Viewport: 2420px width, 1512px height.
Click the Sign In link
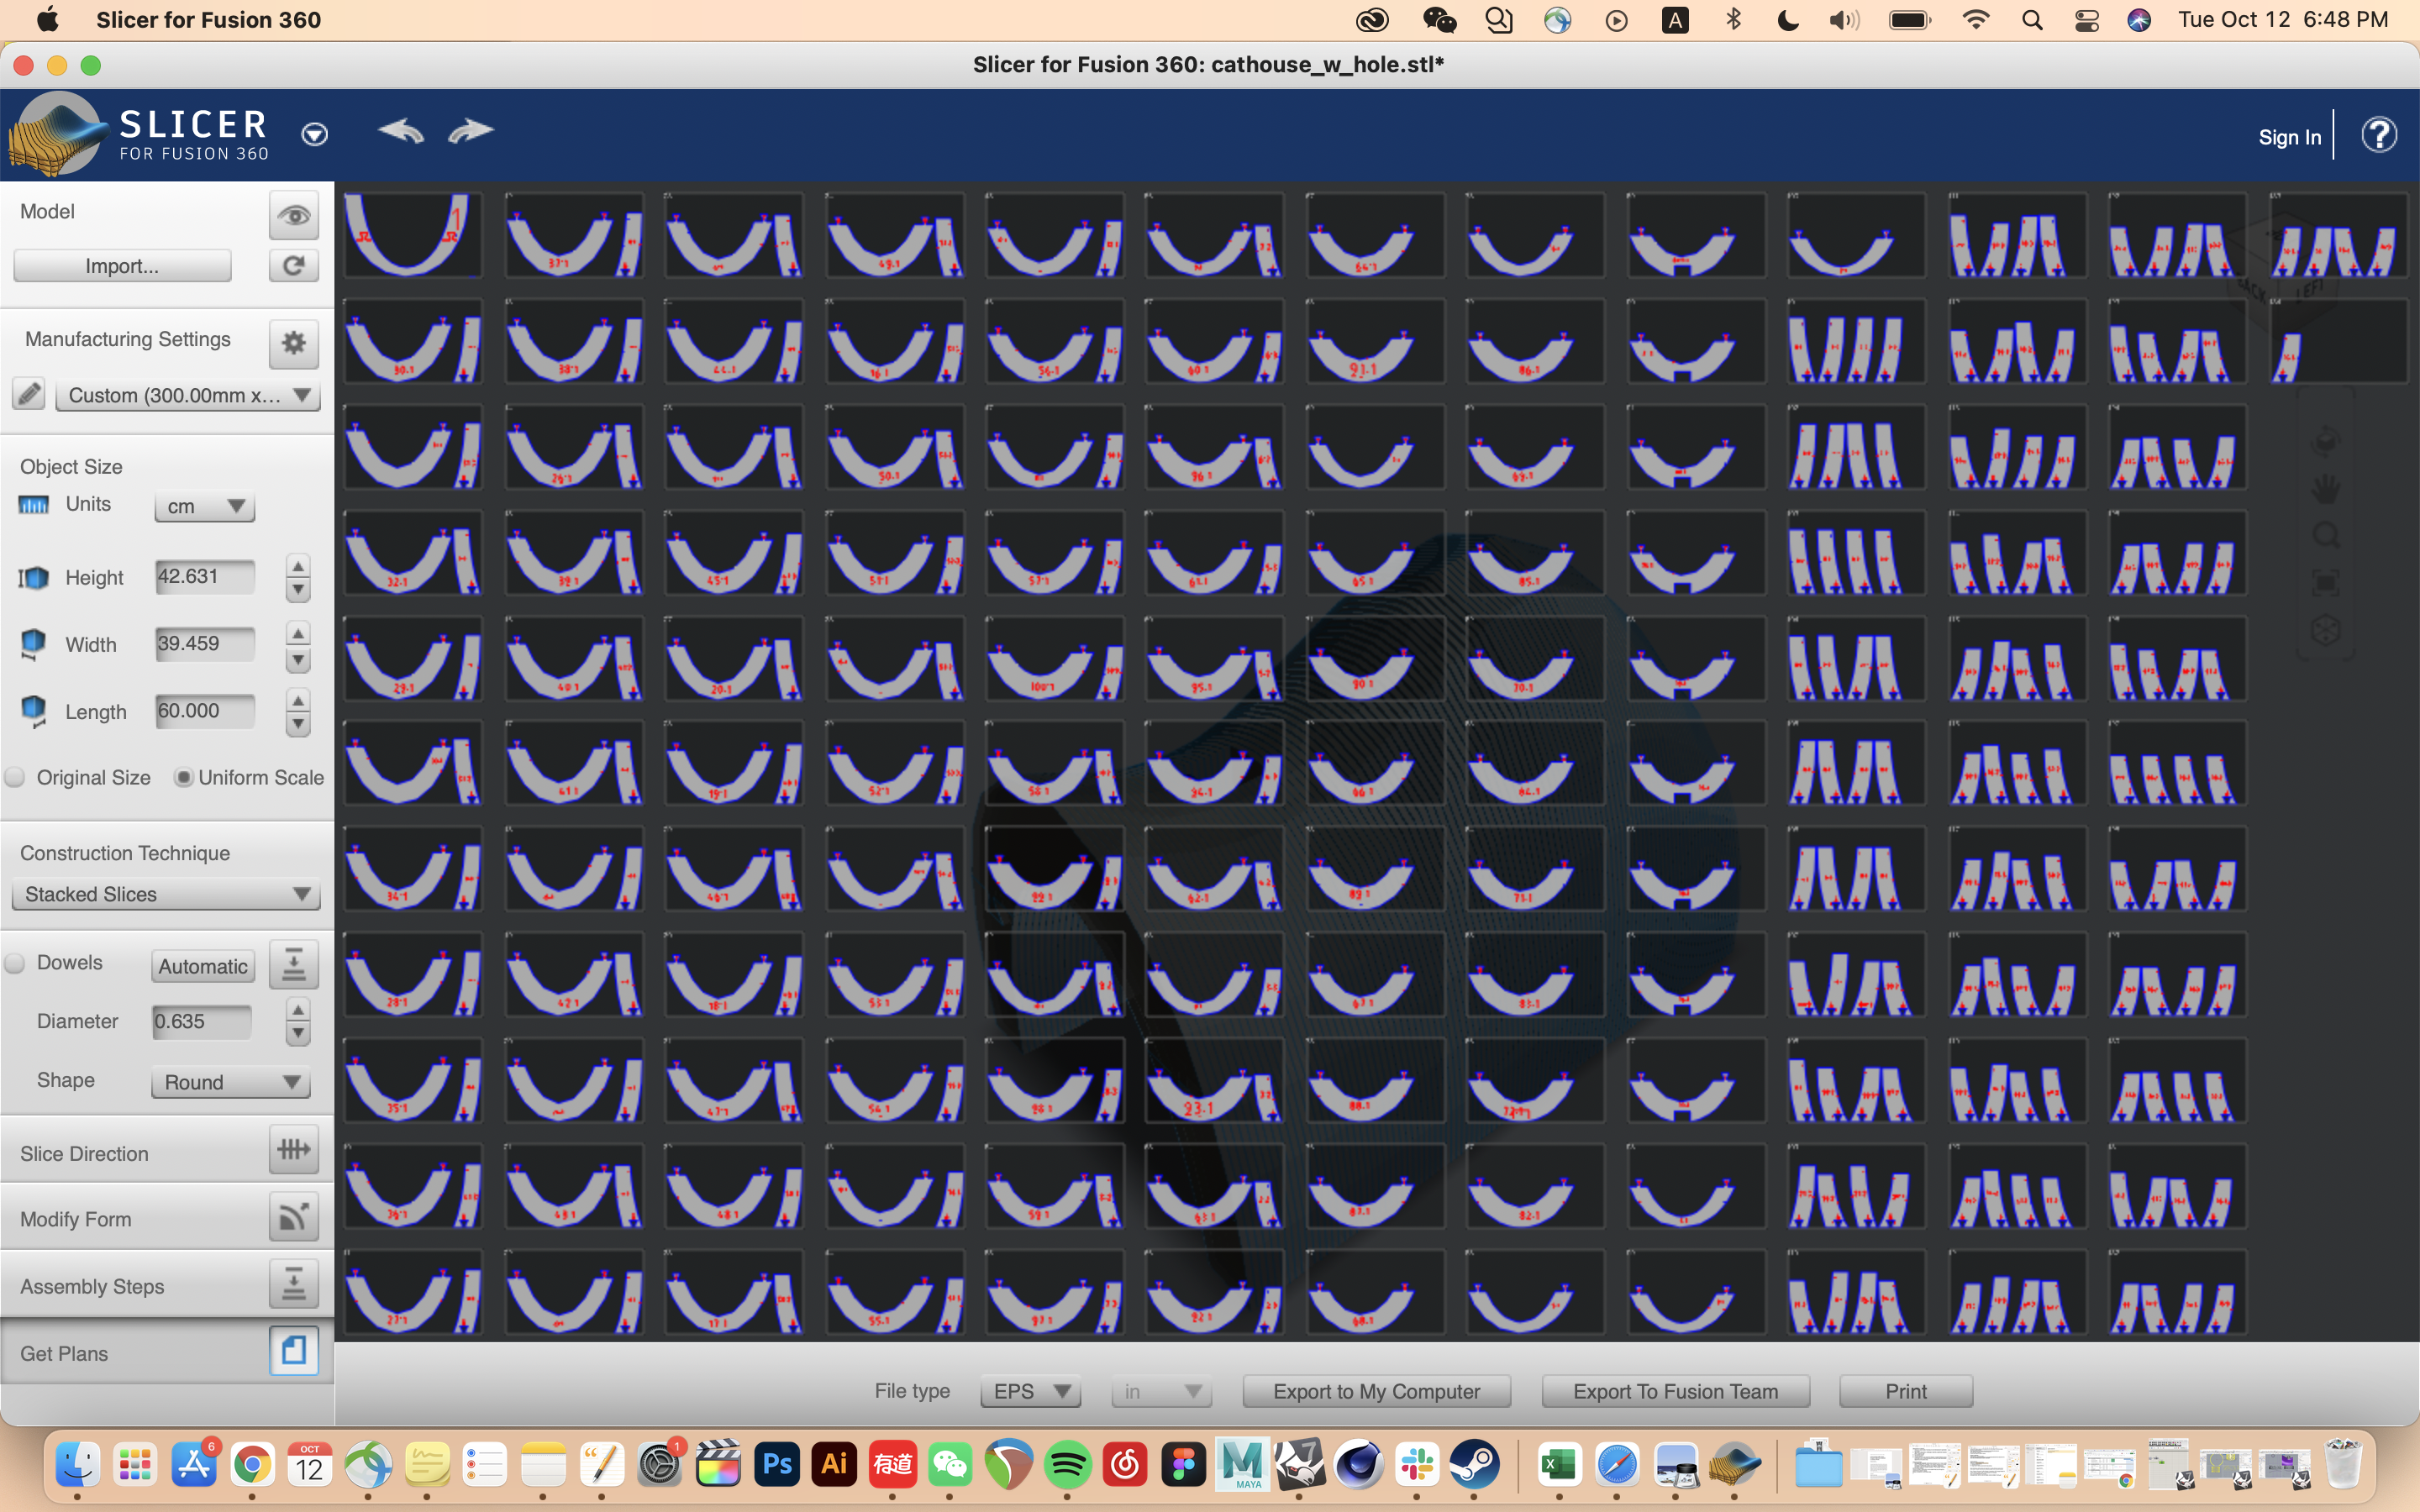pos(2289,137)
